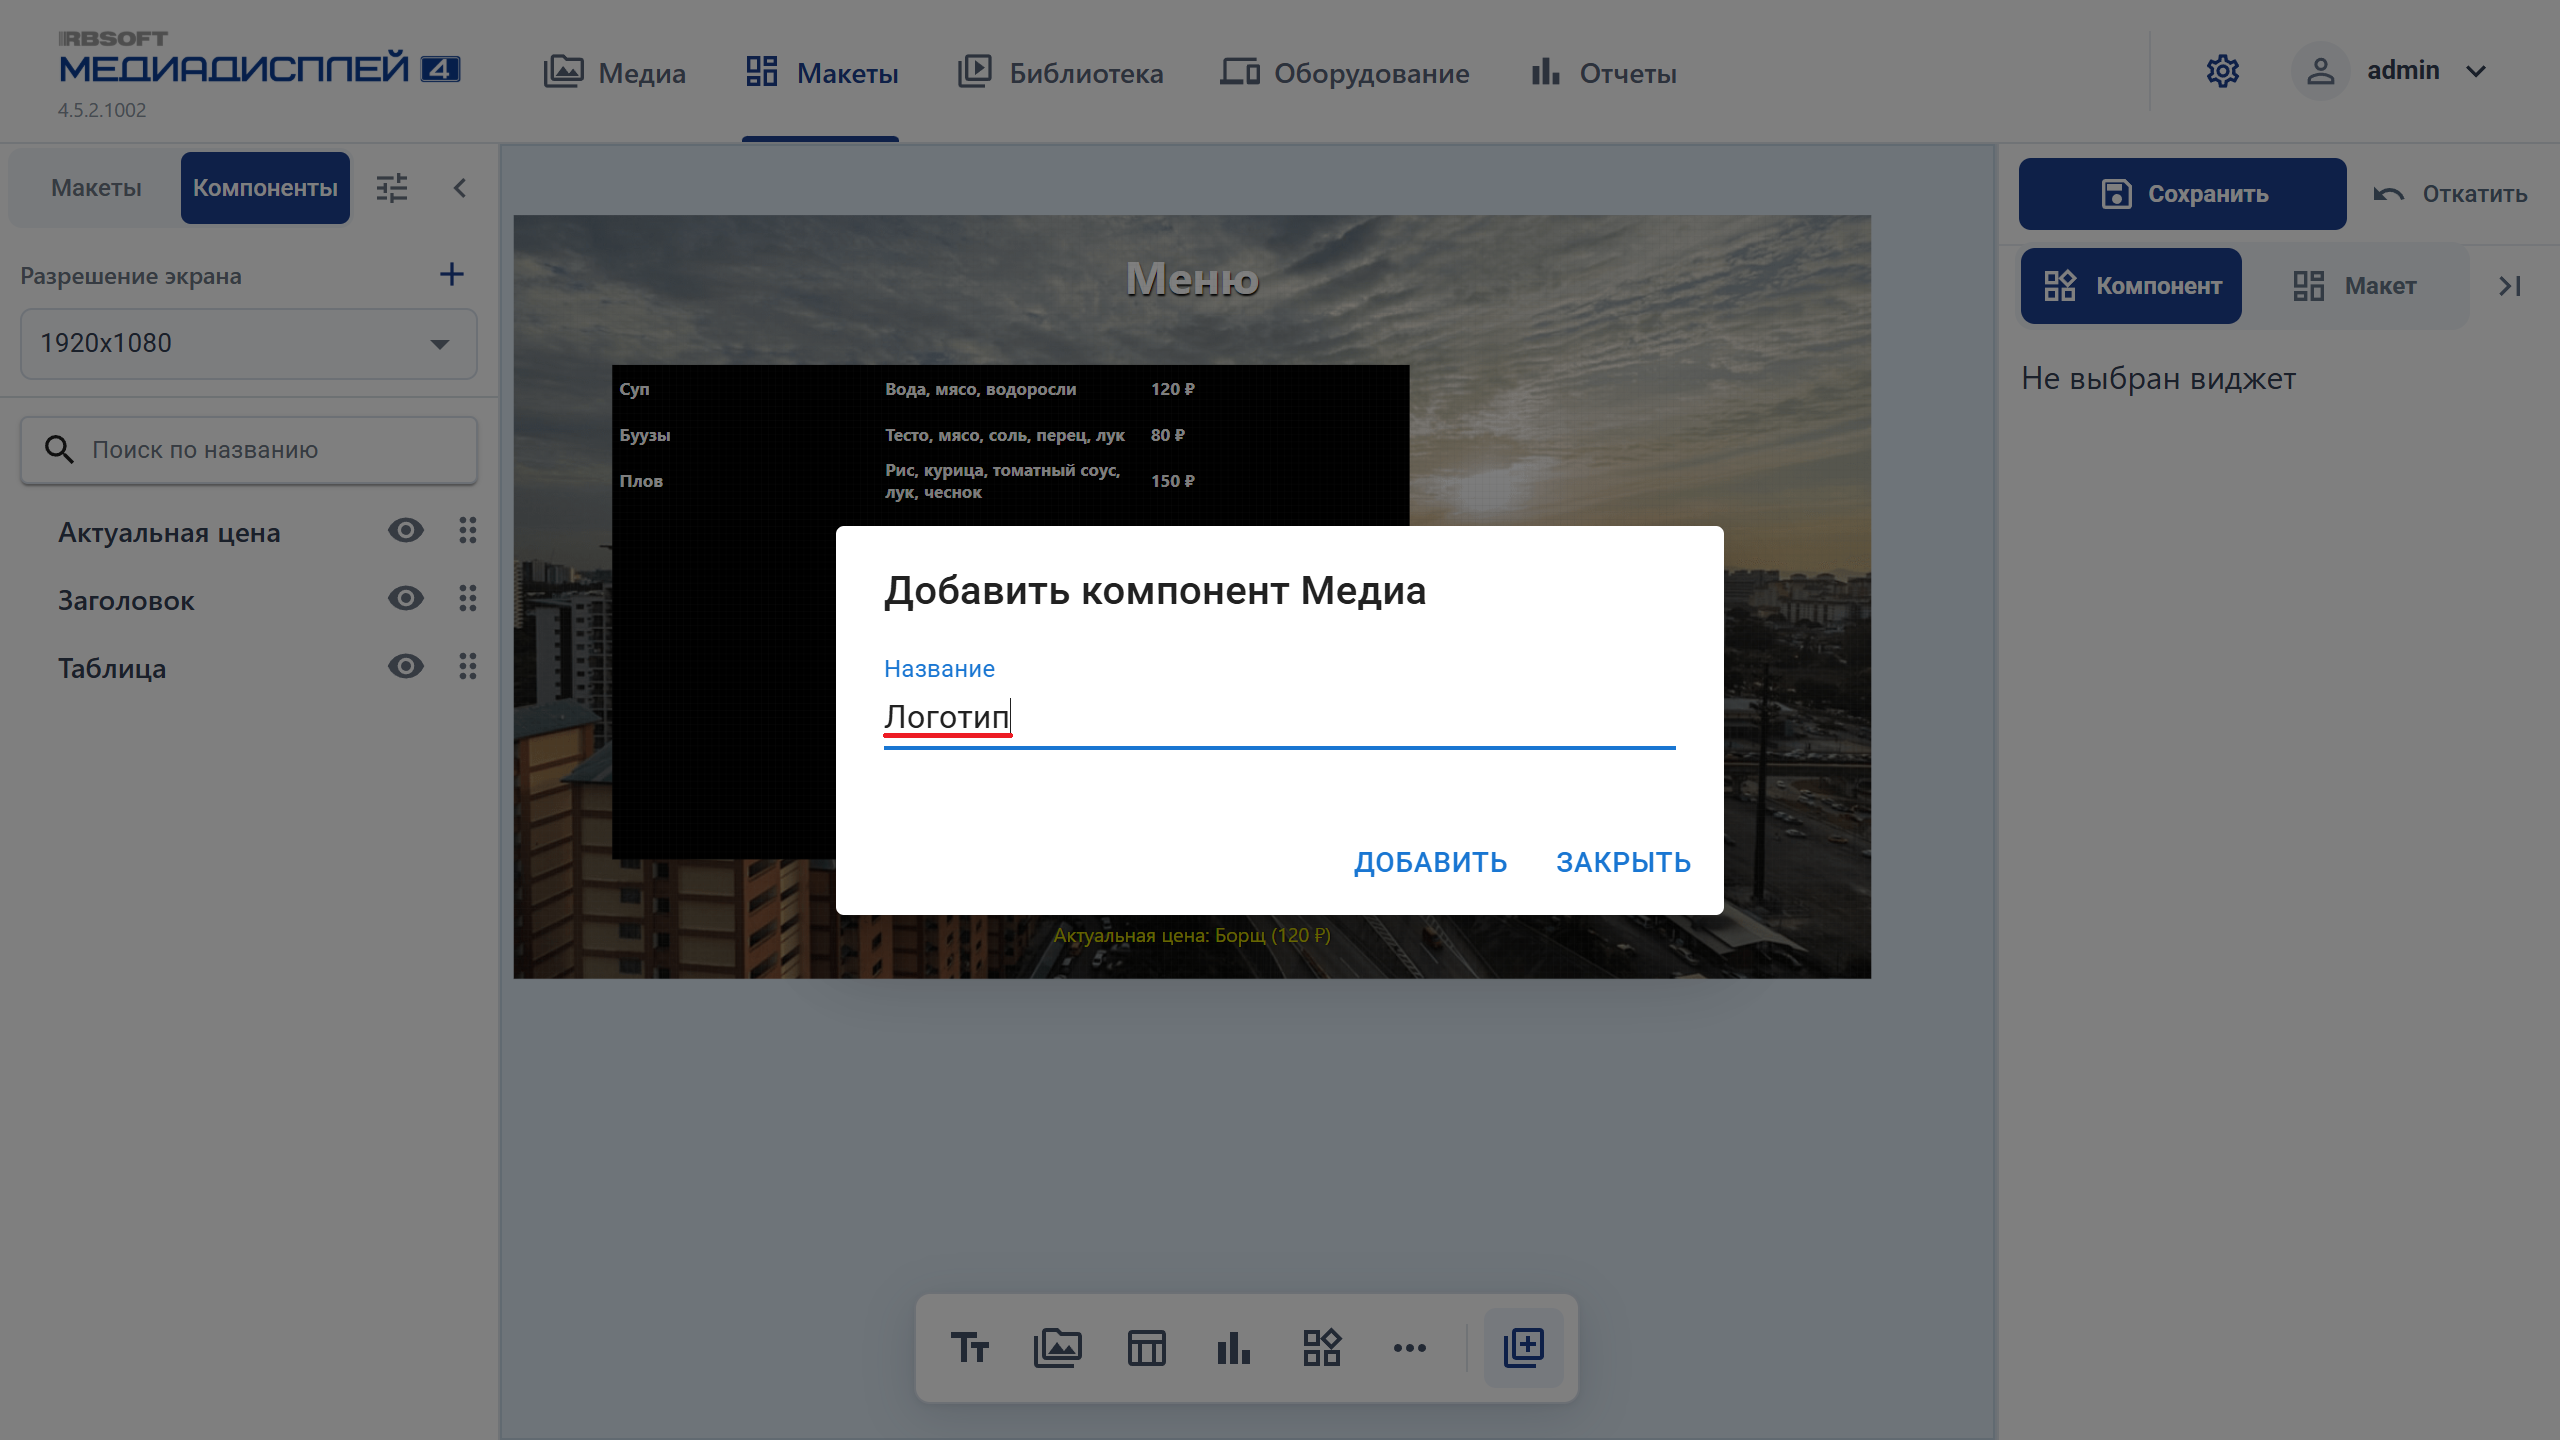
Task: Open the settings gear icon
Action: point(2222,71)
